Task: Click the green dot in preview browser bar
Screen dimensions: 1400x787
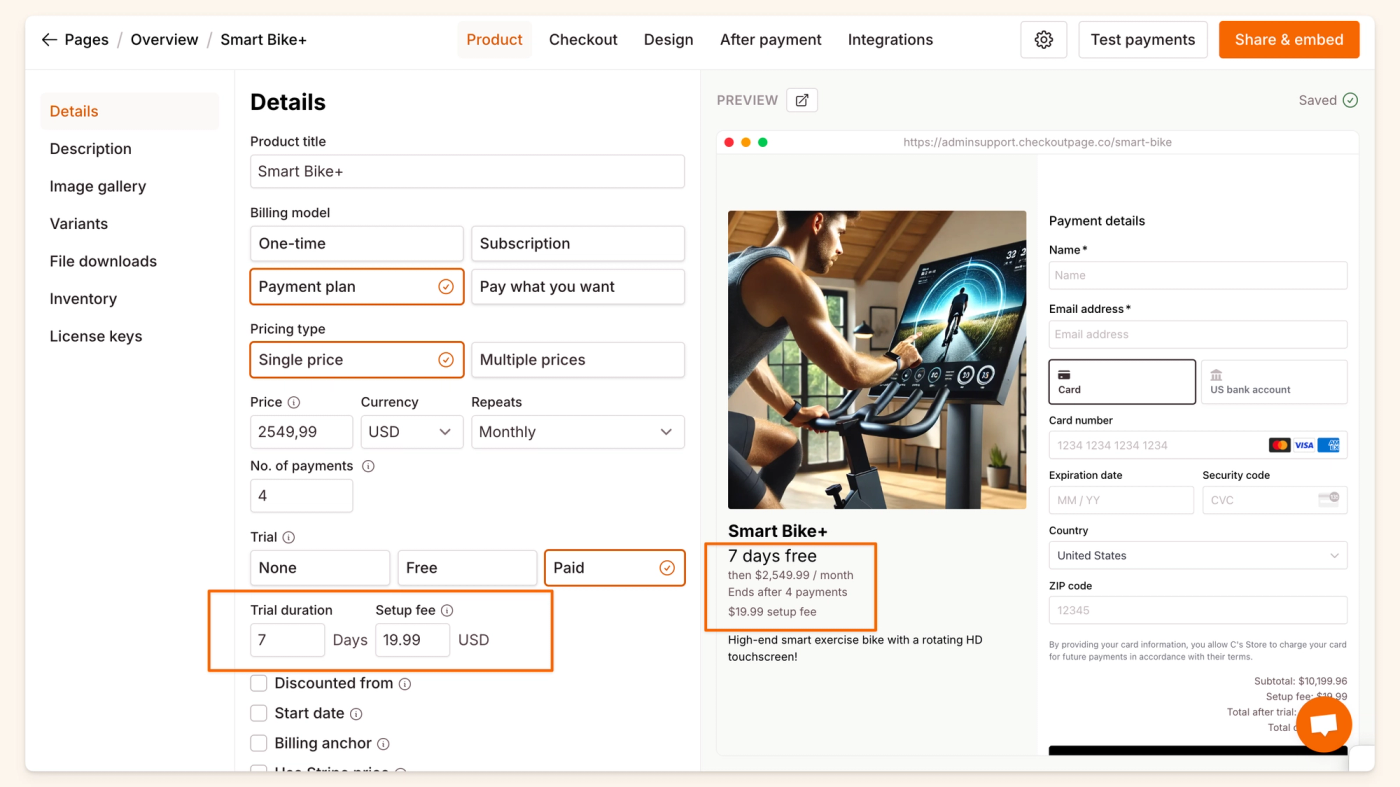Action: [763, 142]
